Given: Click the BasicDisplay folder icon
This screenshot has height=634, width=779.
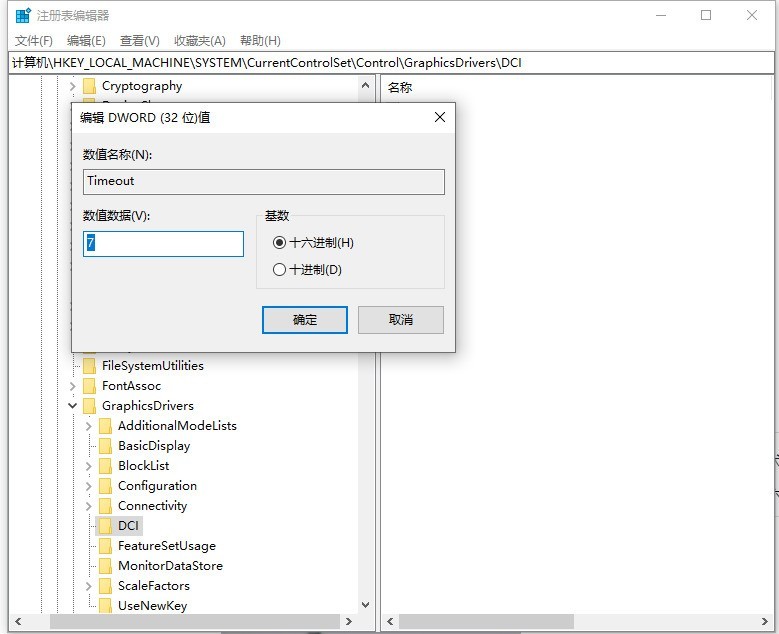Looking at the screenshot, I should (105, 446).
